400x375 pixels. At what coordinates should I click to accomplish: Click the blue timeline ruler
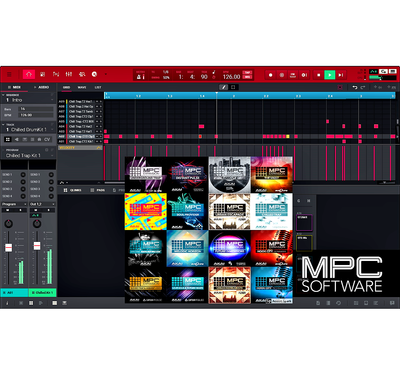(250, 96)
